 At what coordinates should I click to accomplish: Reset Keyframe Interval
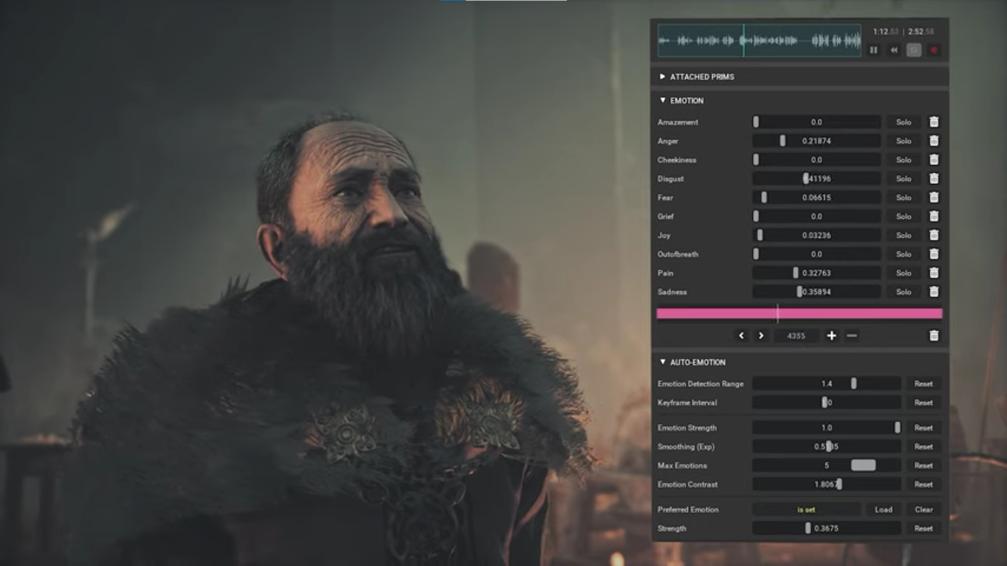(x=924, y=403)
